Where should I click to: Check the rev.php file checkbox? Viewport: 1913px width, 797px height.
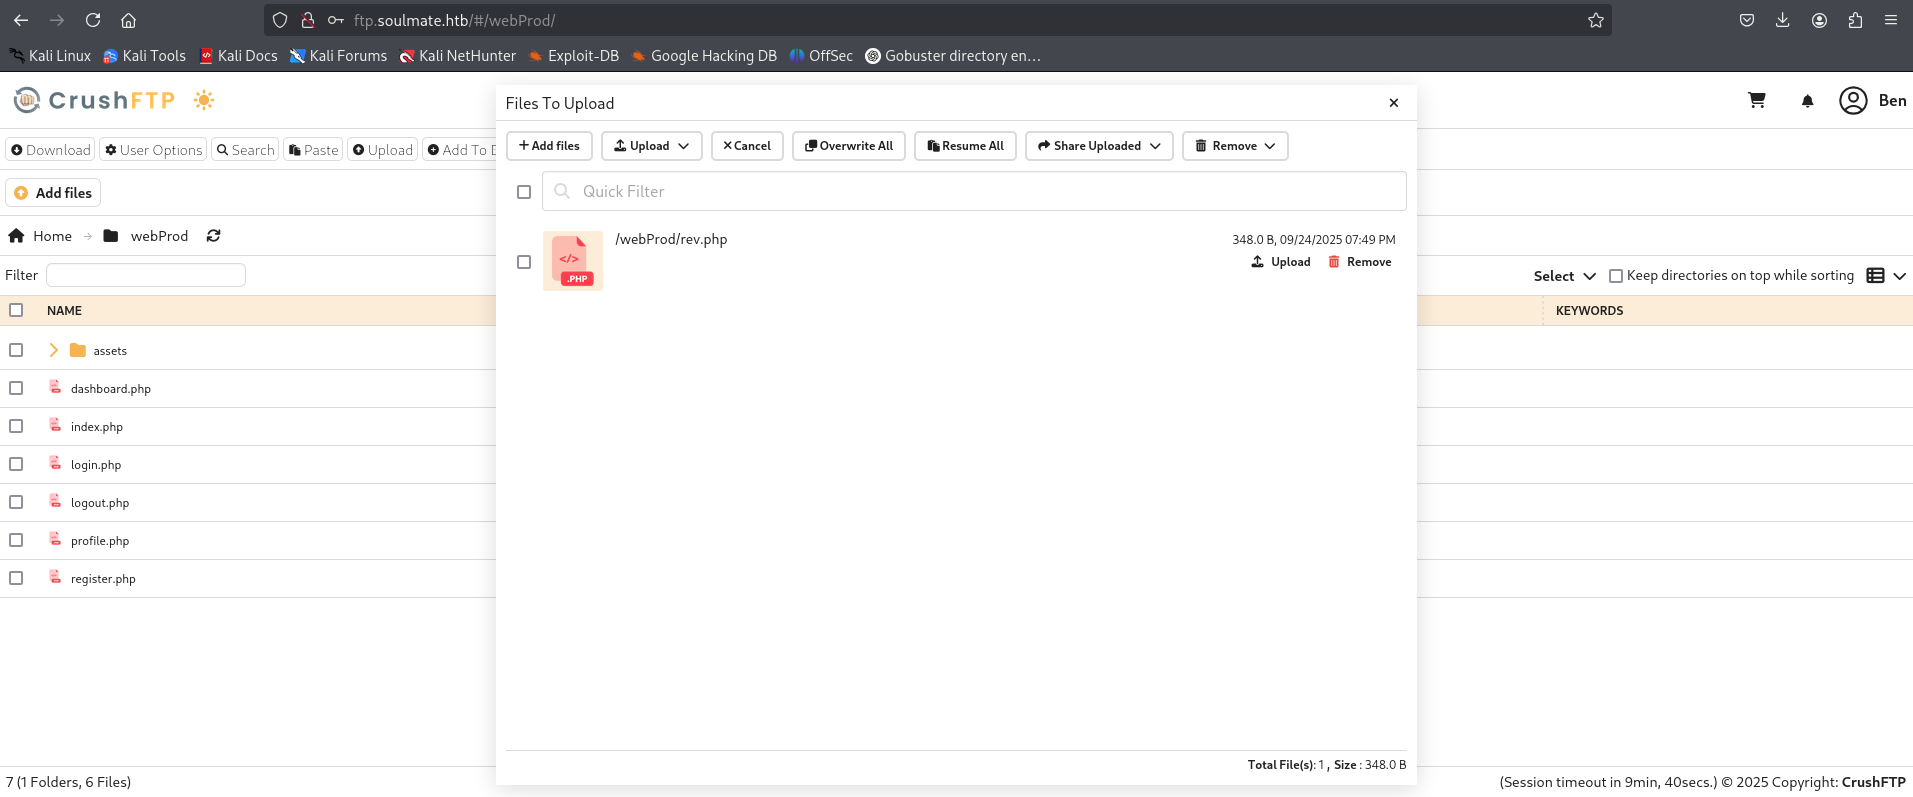tap(524, 262)
